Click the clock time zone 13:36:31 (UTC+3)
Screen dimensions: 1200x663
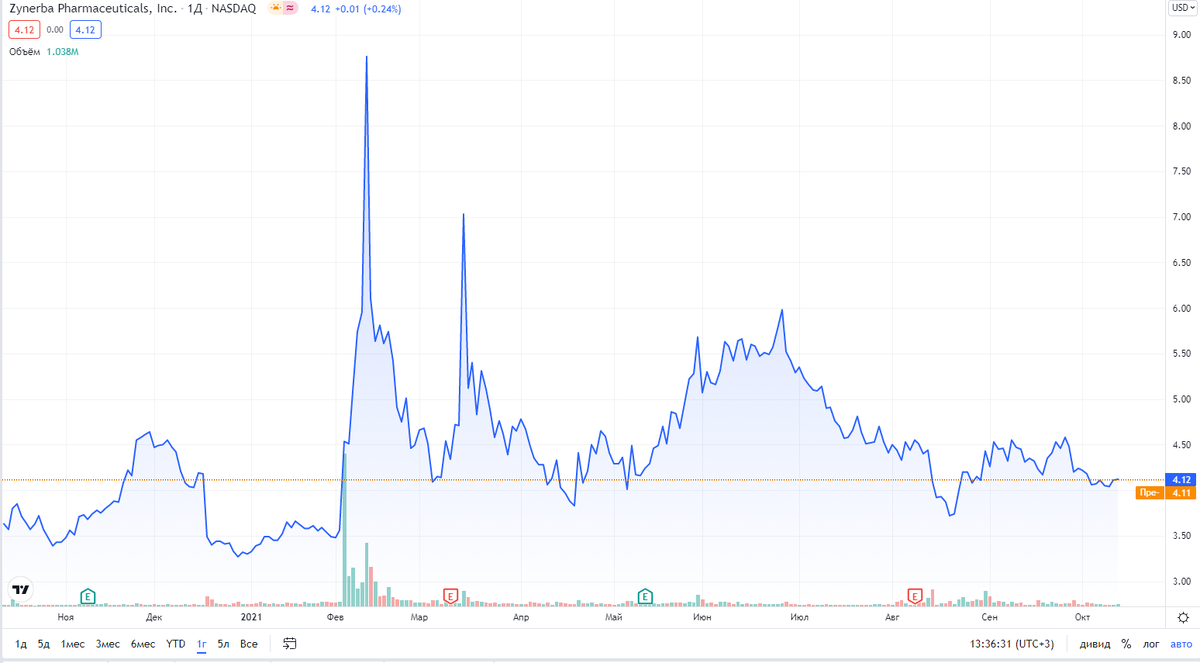click(x=1013, y=644)
